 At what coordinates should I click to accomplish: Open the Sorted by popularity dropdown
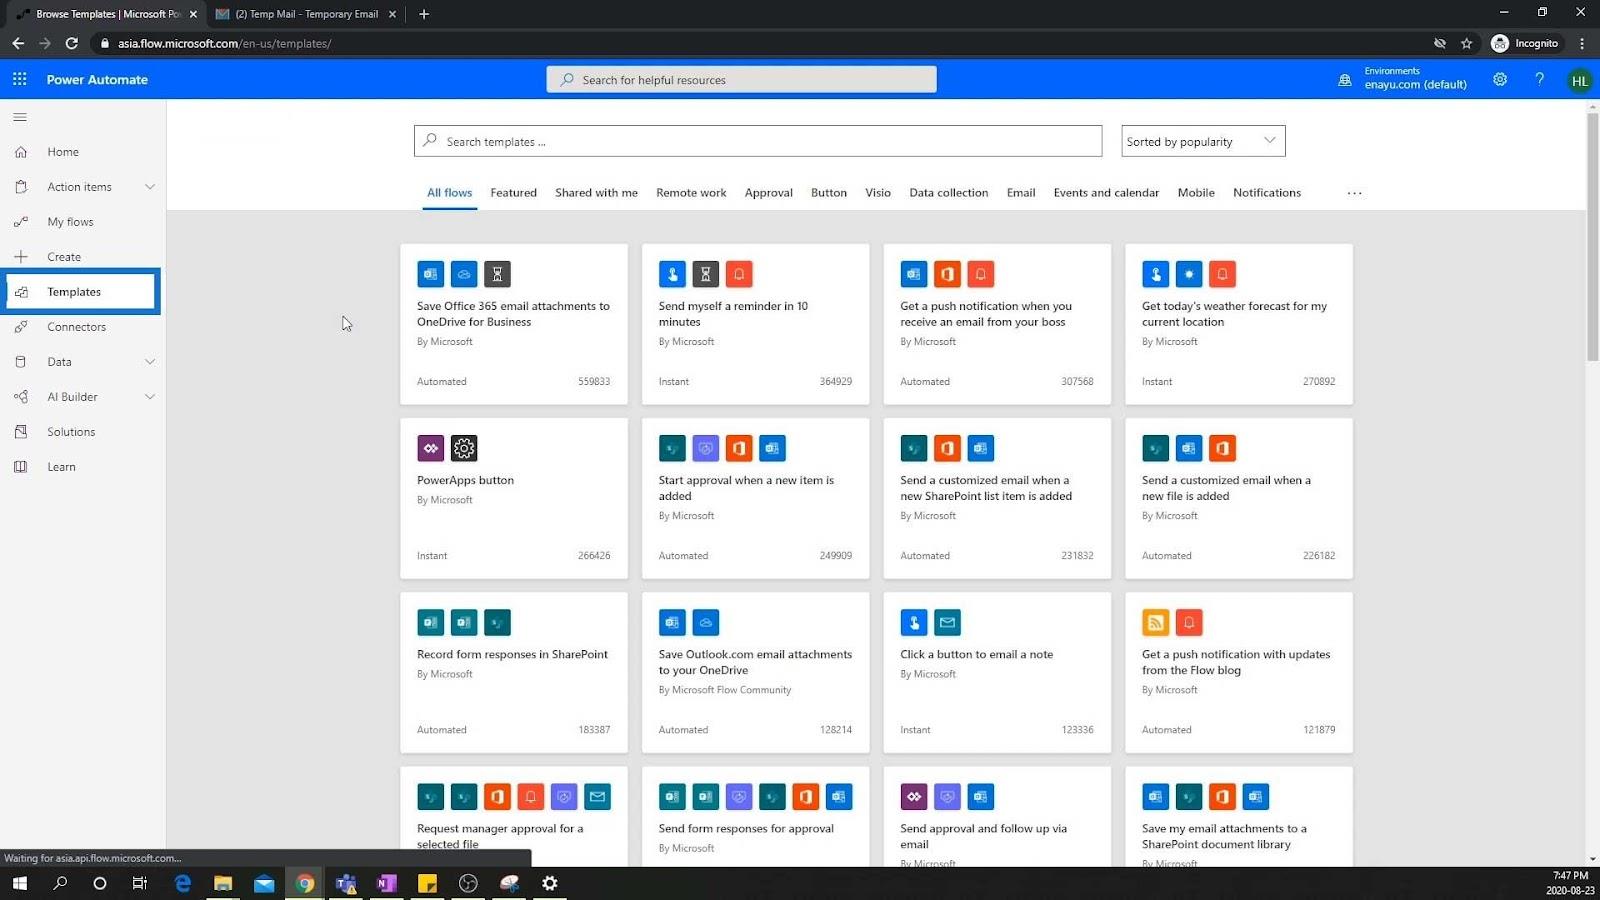(1203, 141)
